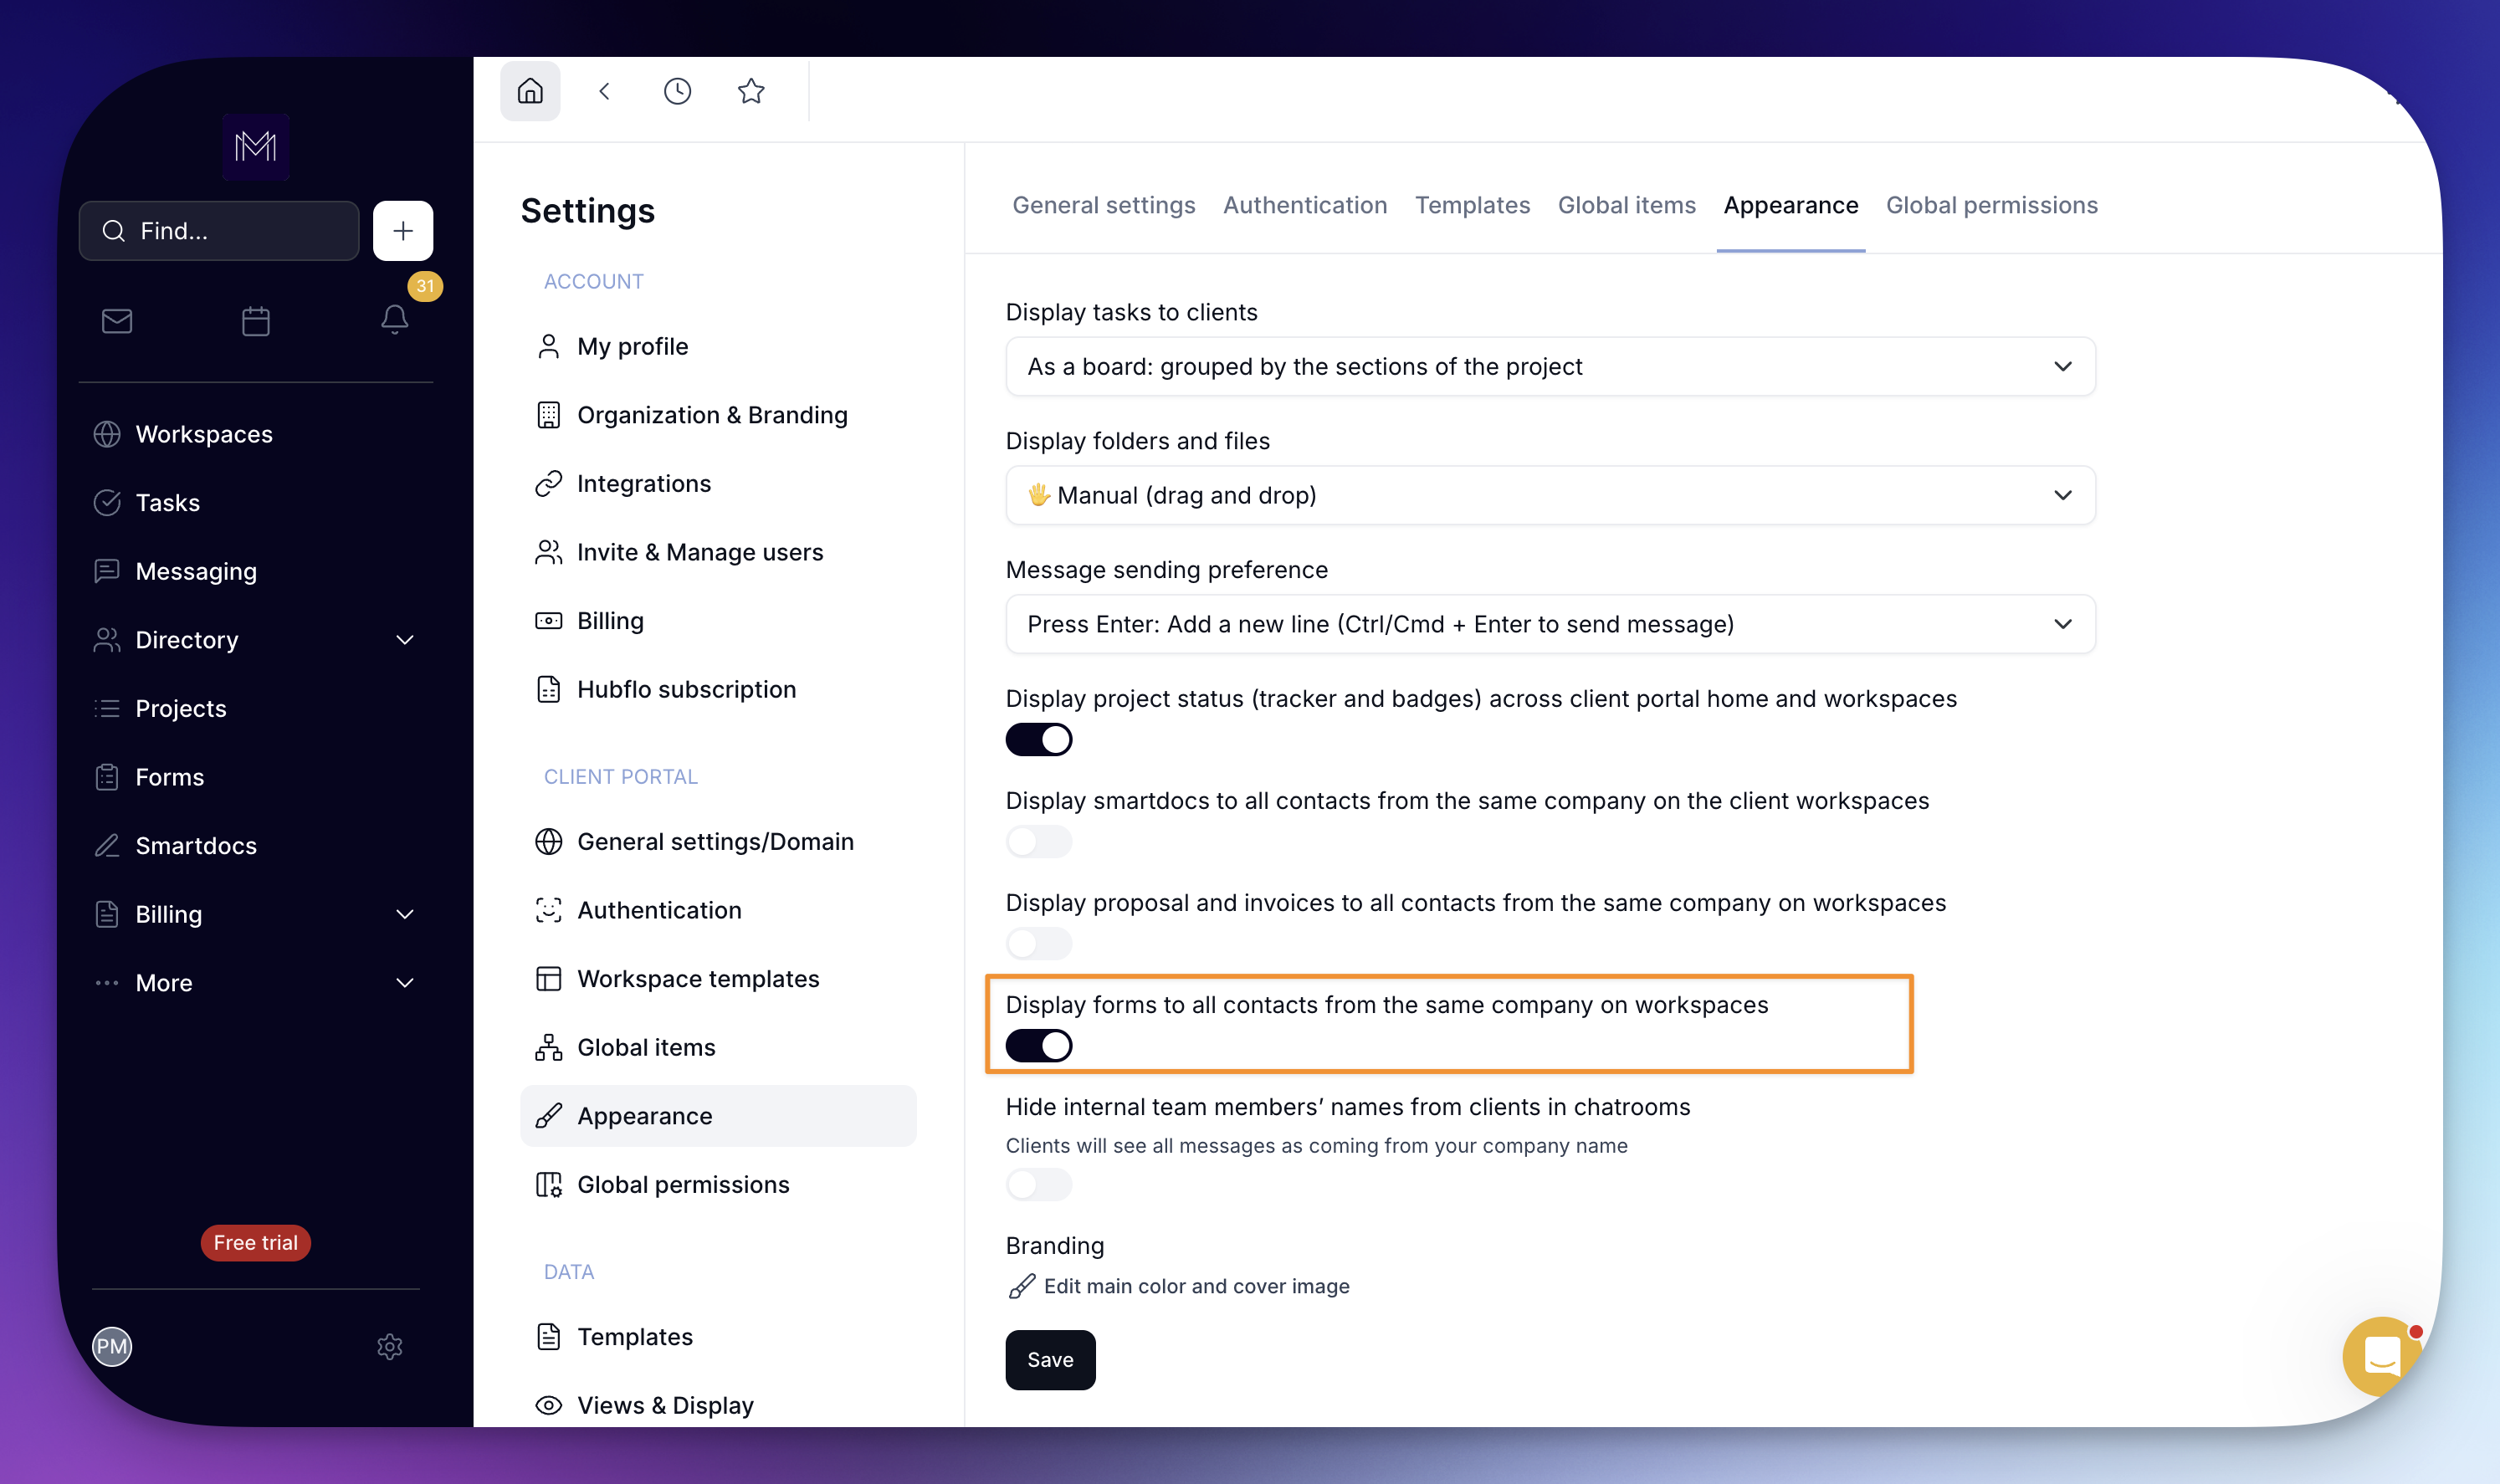Click the Workspaces globe icon
This screenshot has width=2500, height=1484.
(107, 434)
